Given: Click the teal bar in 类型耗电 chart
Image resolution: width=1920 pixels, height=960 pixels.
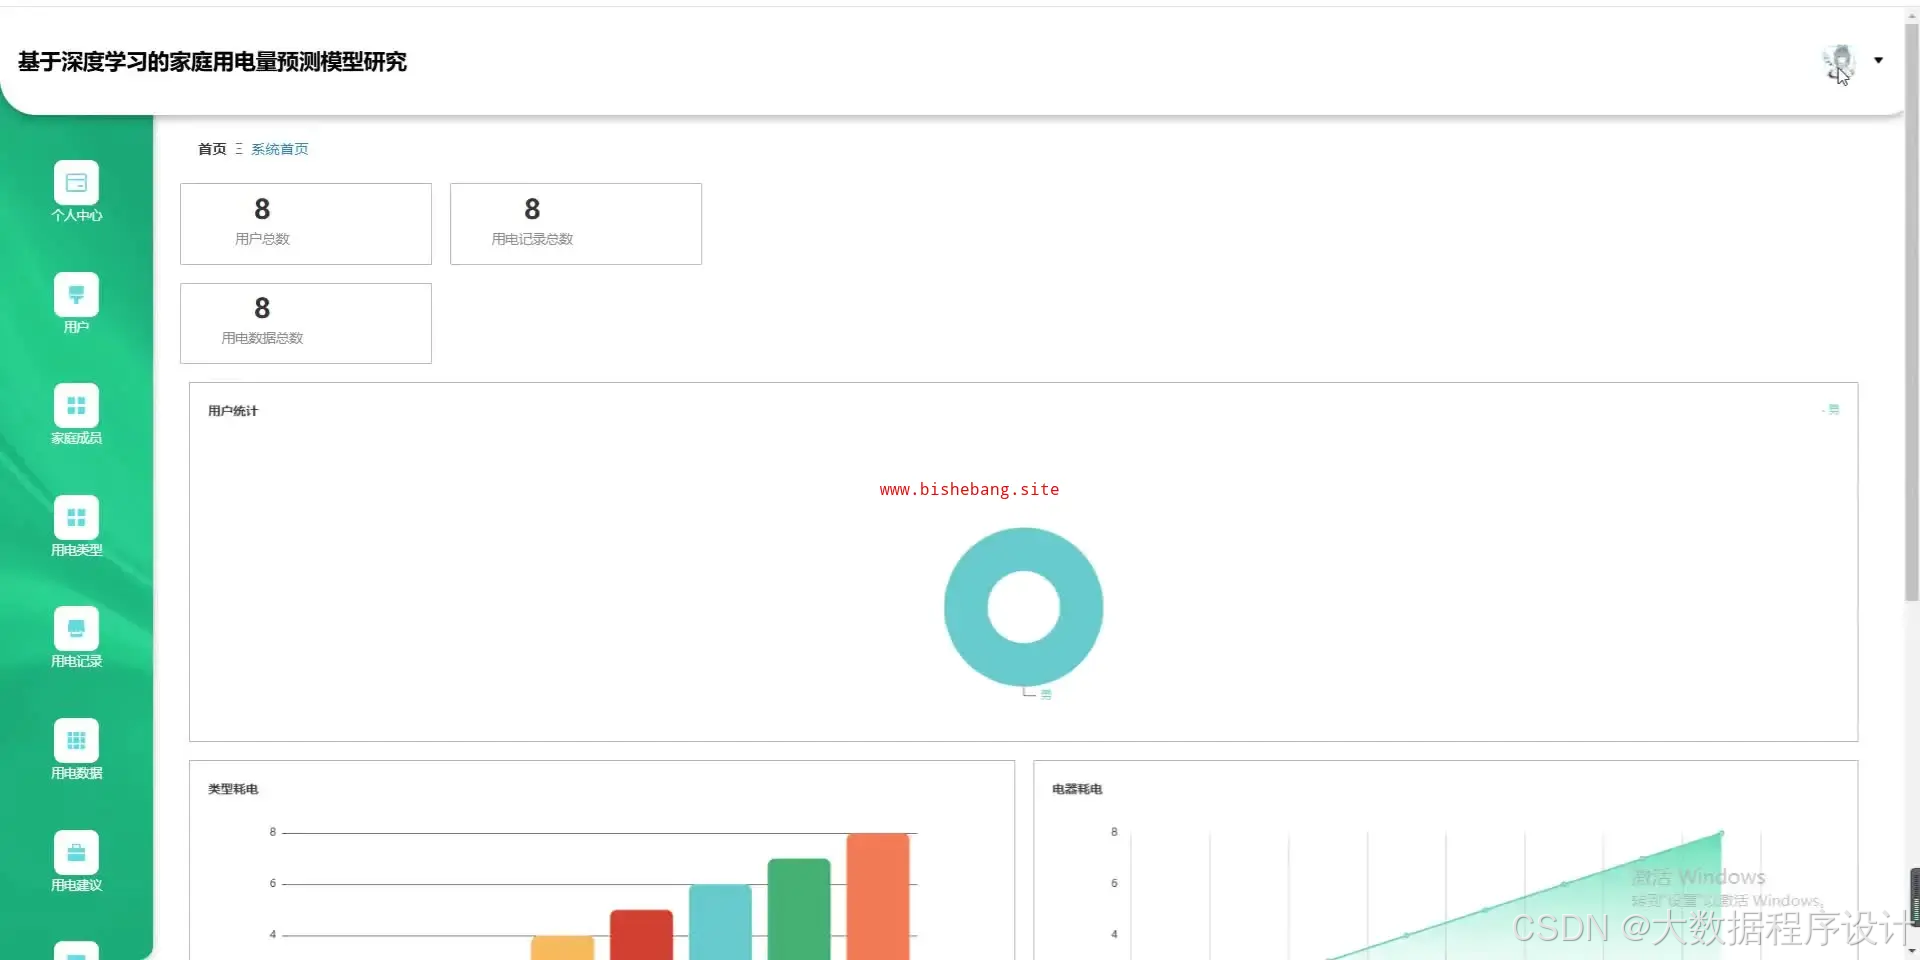Looking at the screenshot, I should 720,922.
